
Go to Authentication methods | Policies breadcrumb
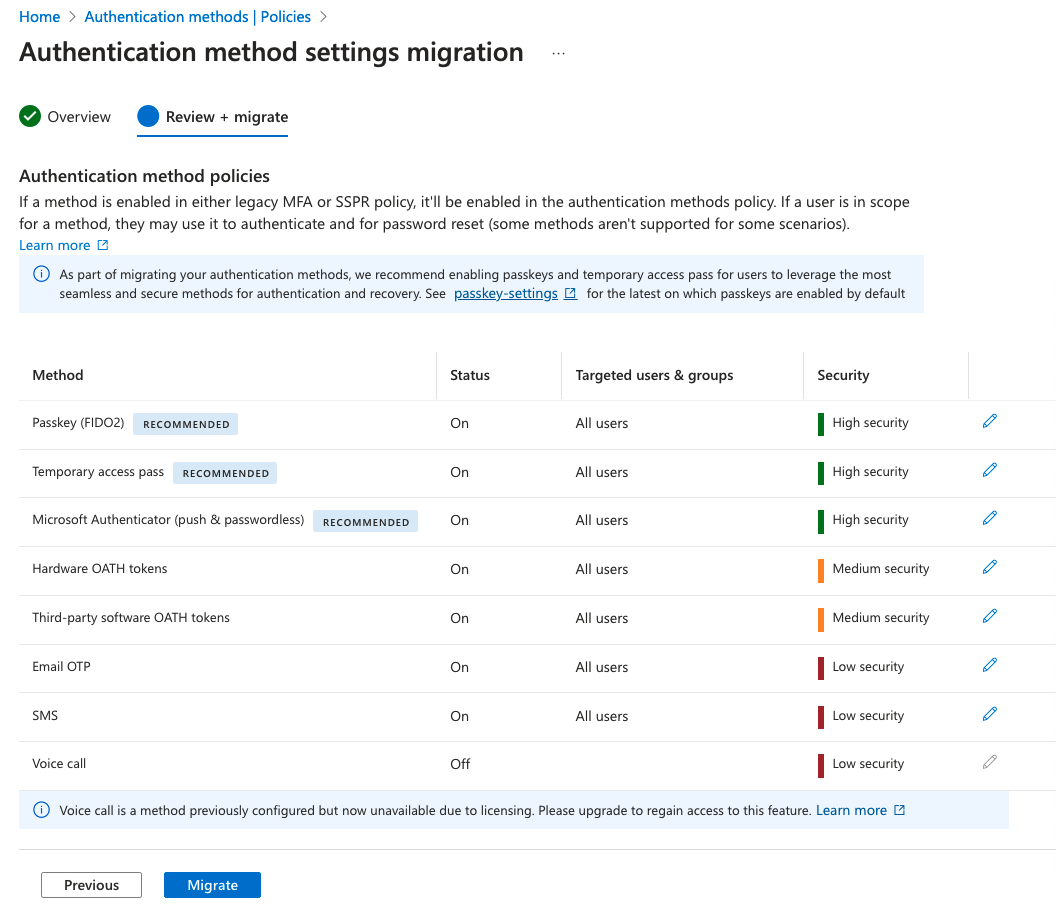pyautogui.click(x=197, y=17)
